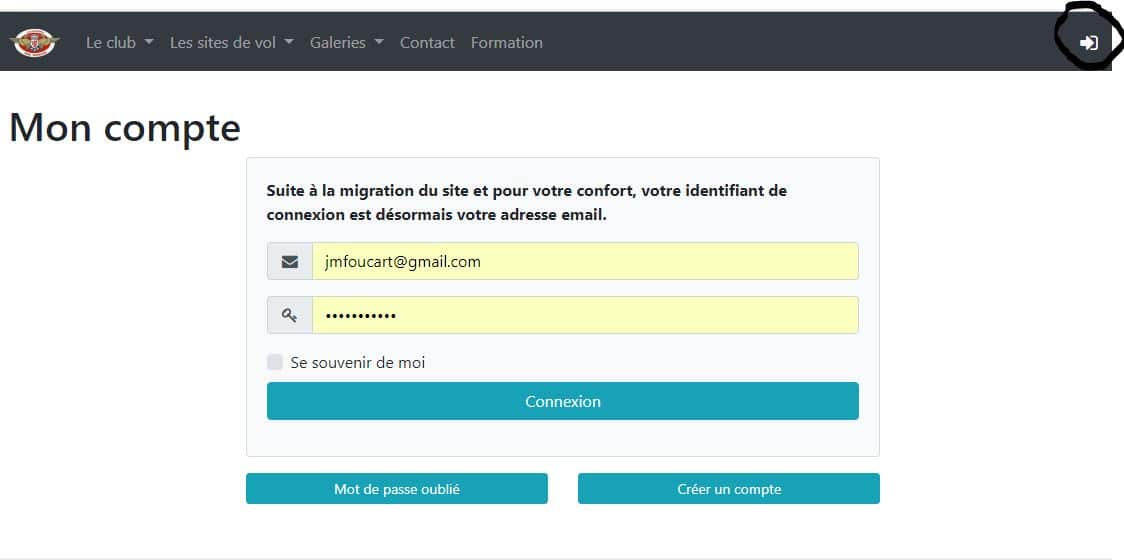Click the club logo in the navbar
The image size is (1124, 560).
[x=34, y=42]
